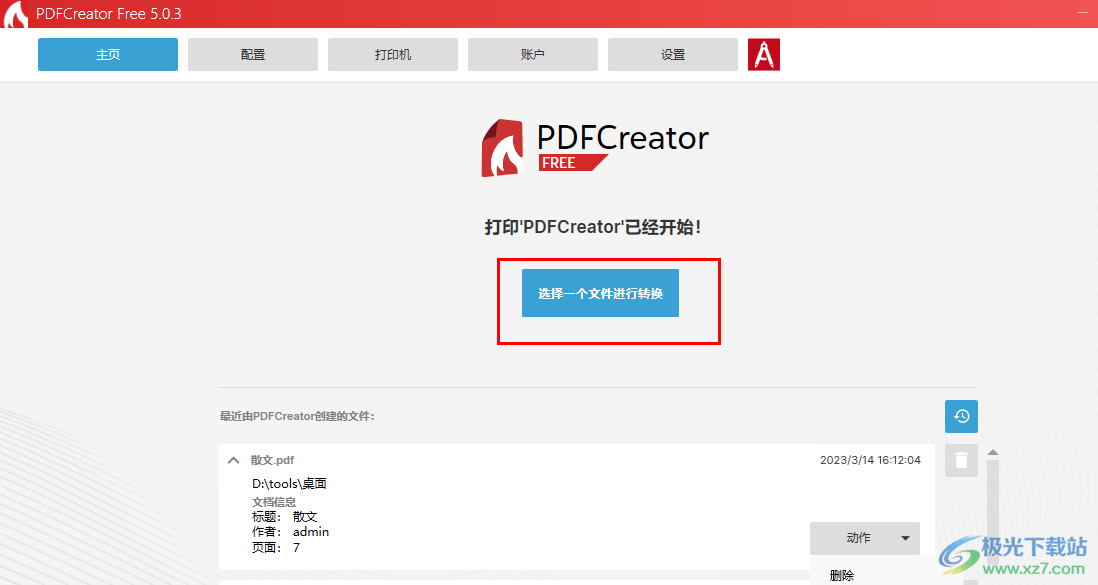This screenshot has height=585, width=1098.
Task: Click the red Architect logo icon
Action: [x=764, y=55]
